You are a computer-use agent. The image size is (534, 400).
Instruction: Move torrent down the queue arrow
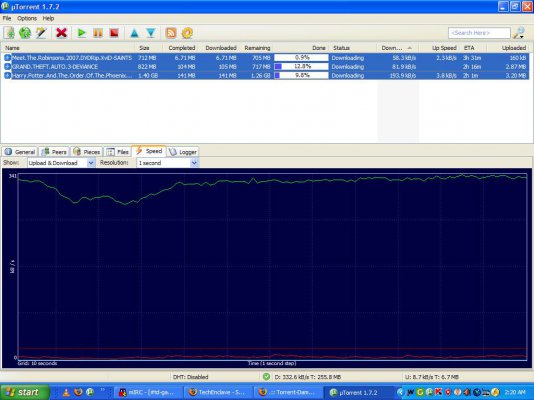[x=151, y=33]
